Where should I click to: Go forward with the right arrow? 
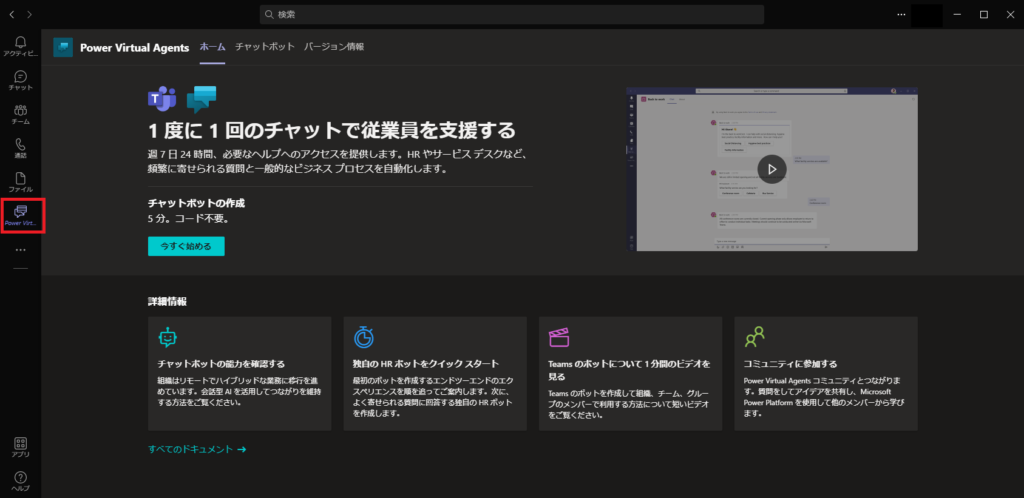(x=29, y=14)
